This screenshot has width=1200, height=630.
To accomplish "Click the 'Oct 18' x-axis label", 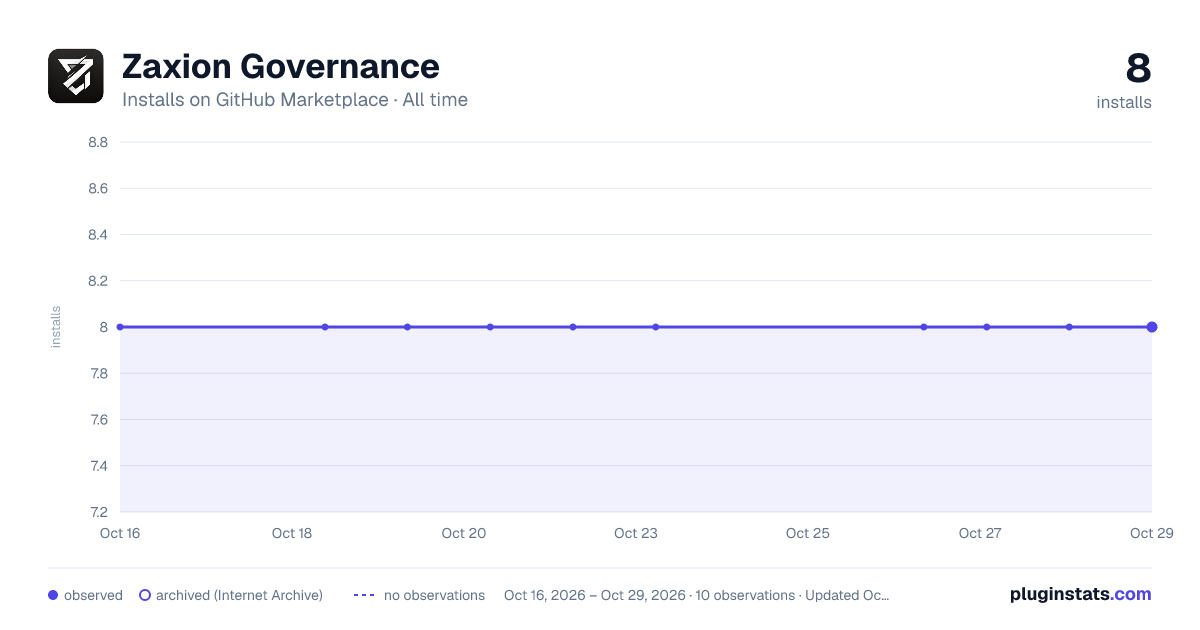I will click(292, 533).
